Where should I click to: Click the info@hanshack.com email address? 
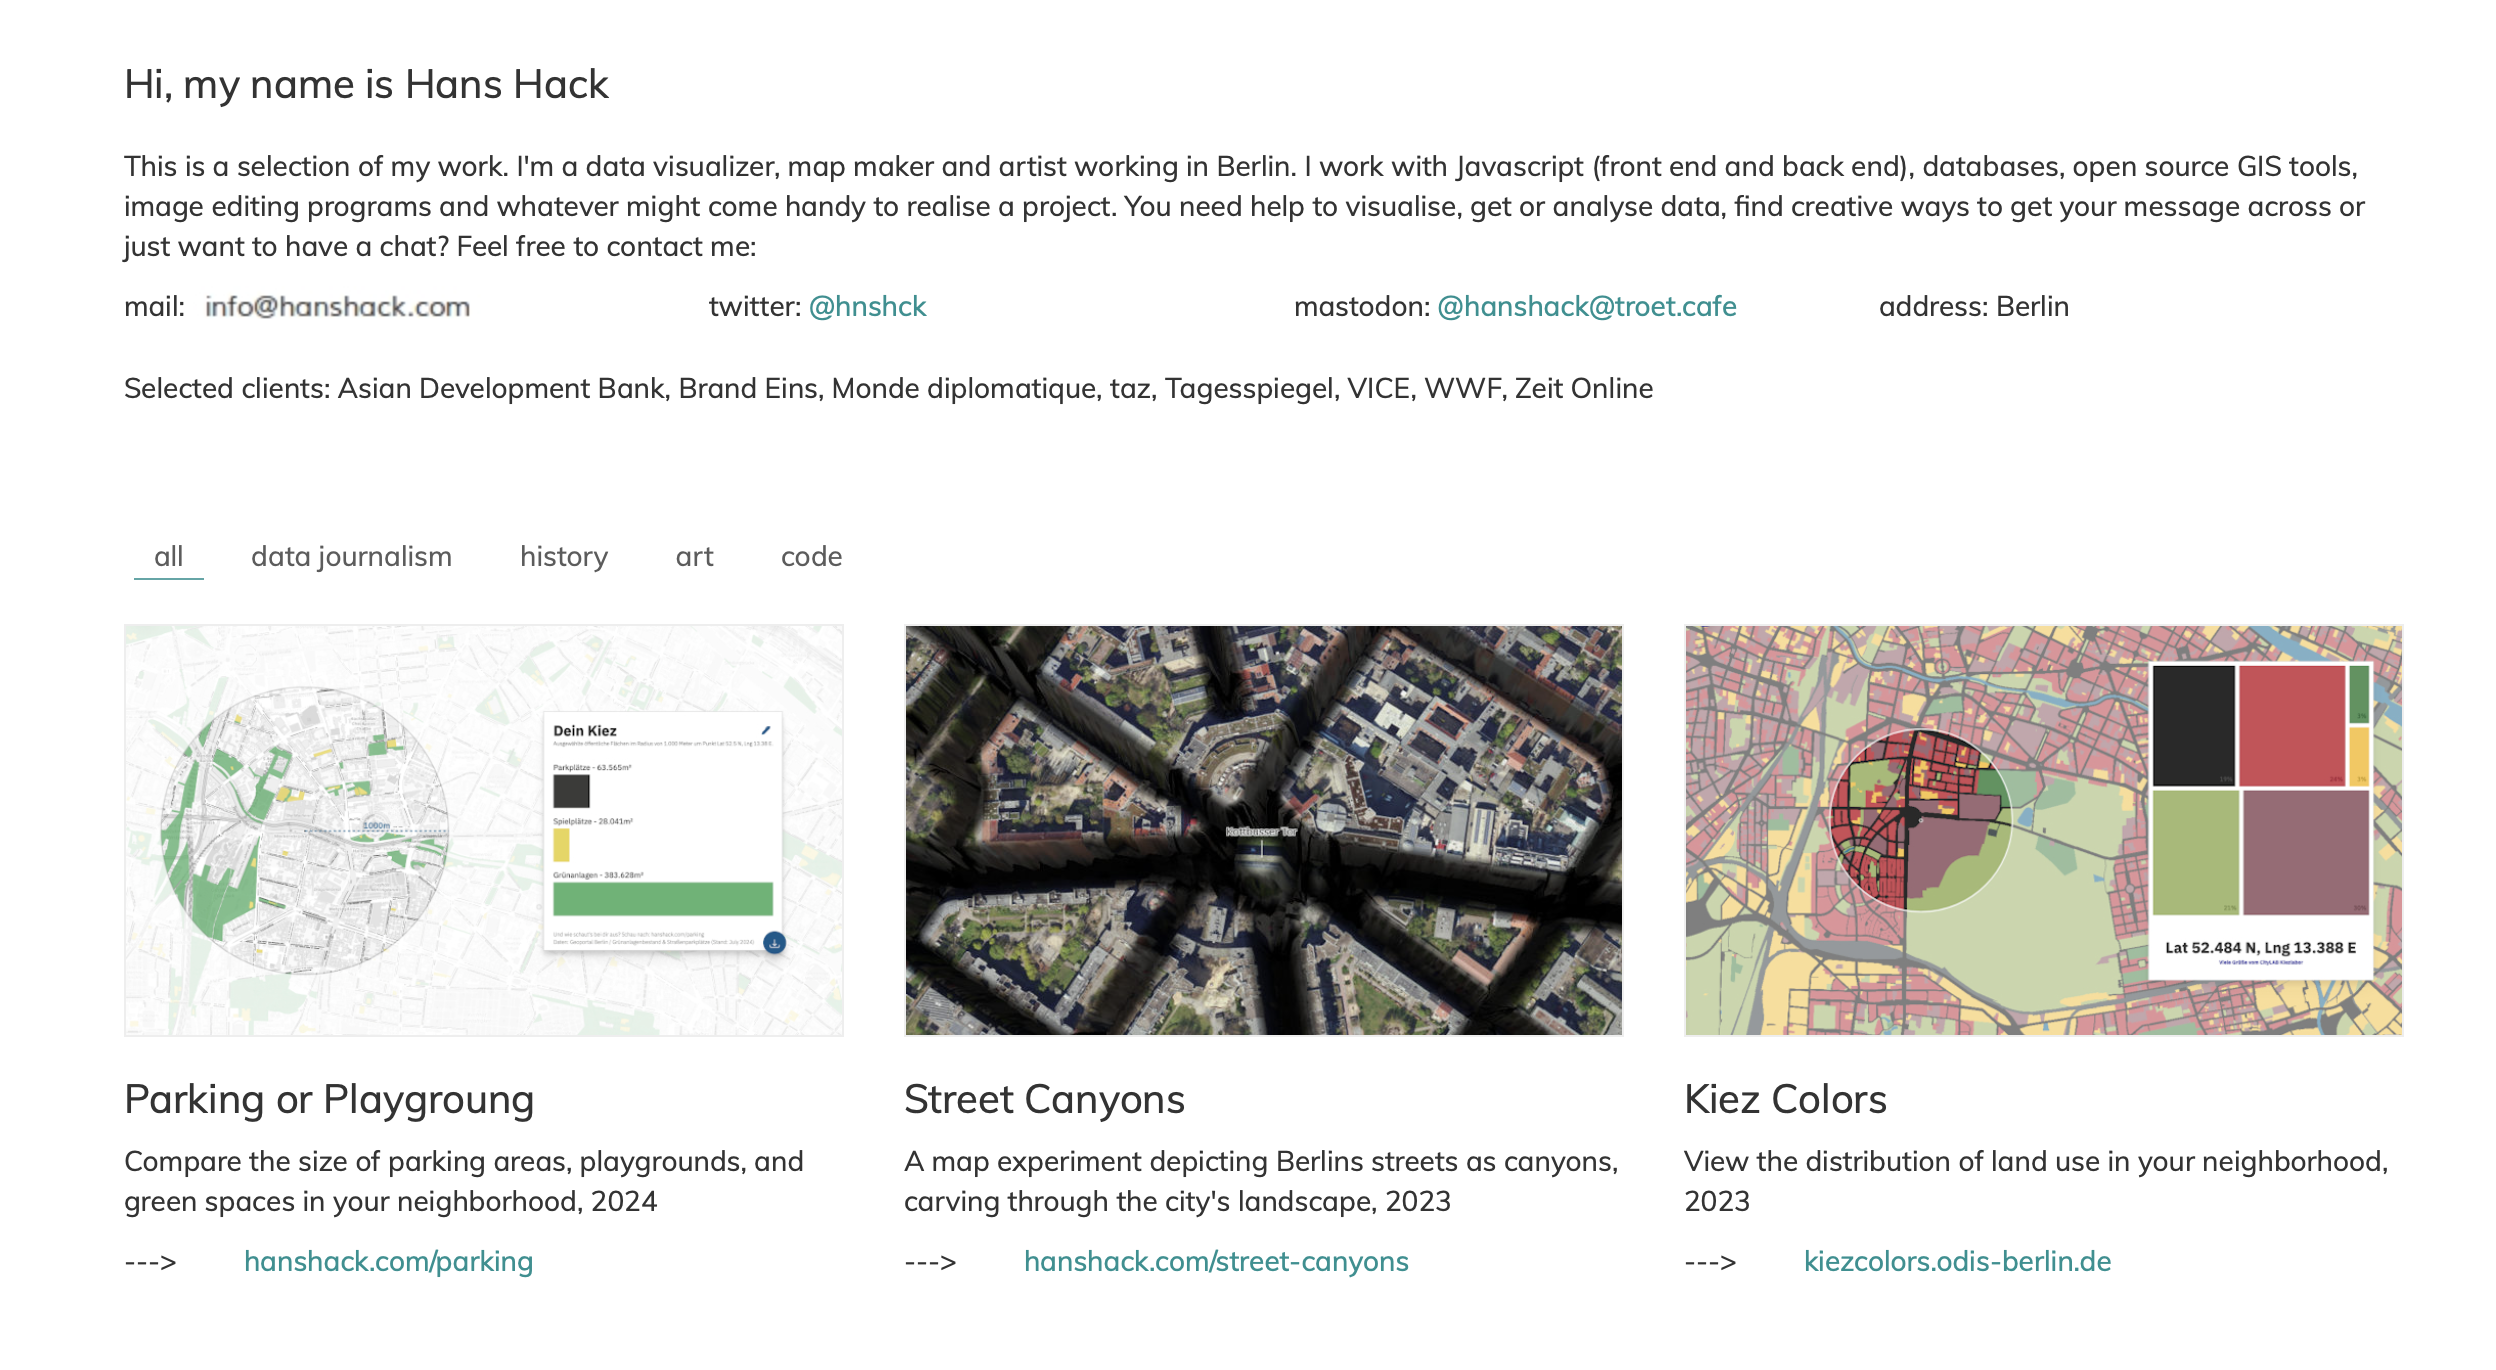point(337,306)
